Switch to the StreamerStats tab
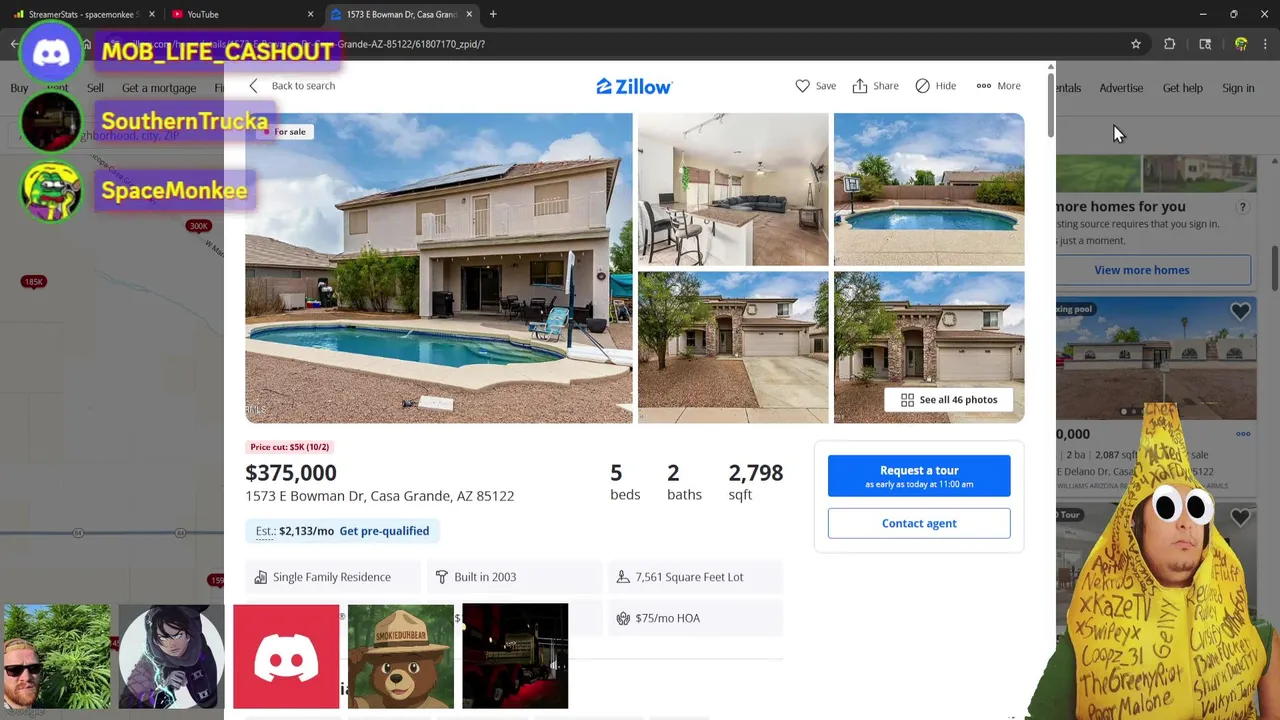Screen dimensions: 1280x720 85,14
